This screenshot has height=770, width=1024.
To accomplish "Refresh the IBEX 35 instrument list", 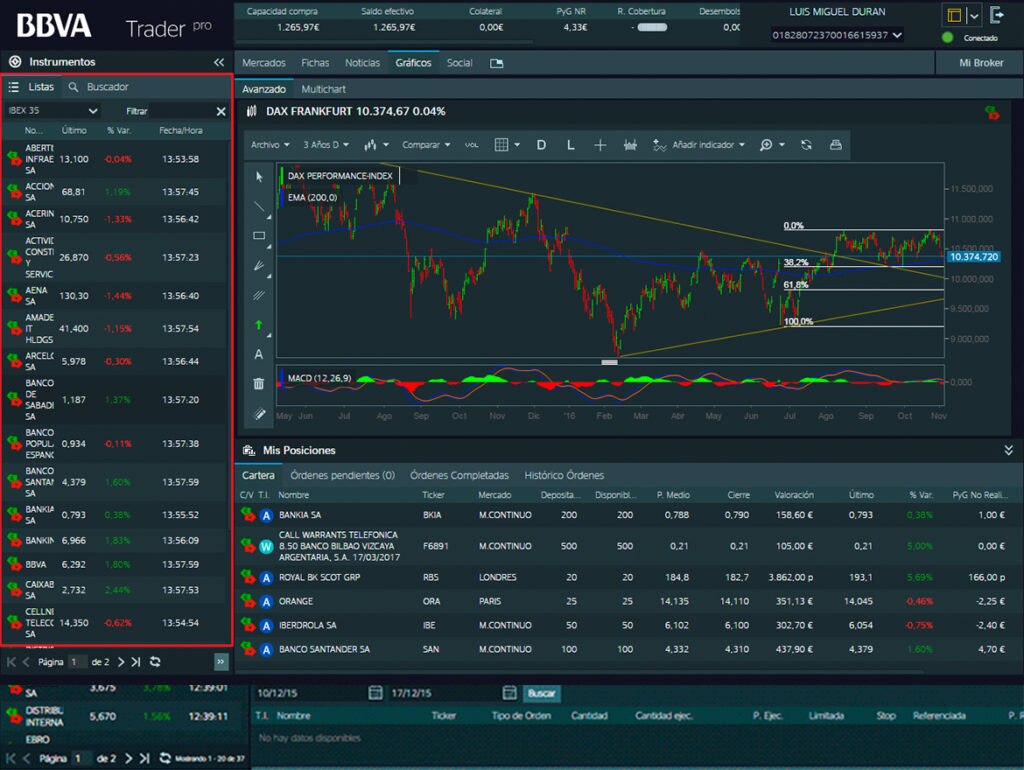I will [x=155, y=662].
